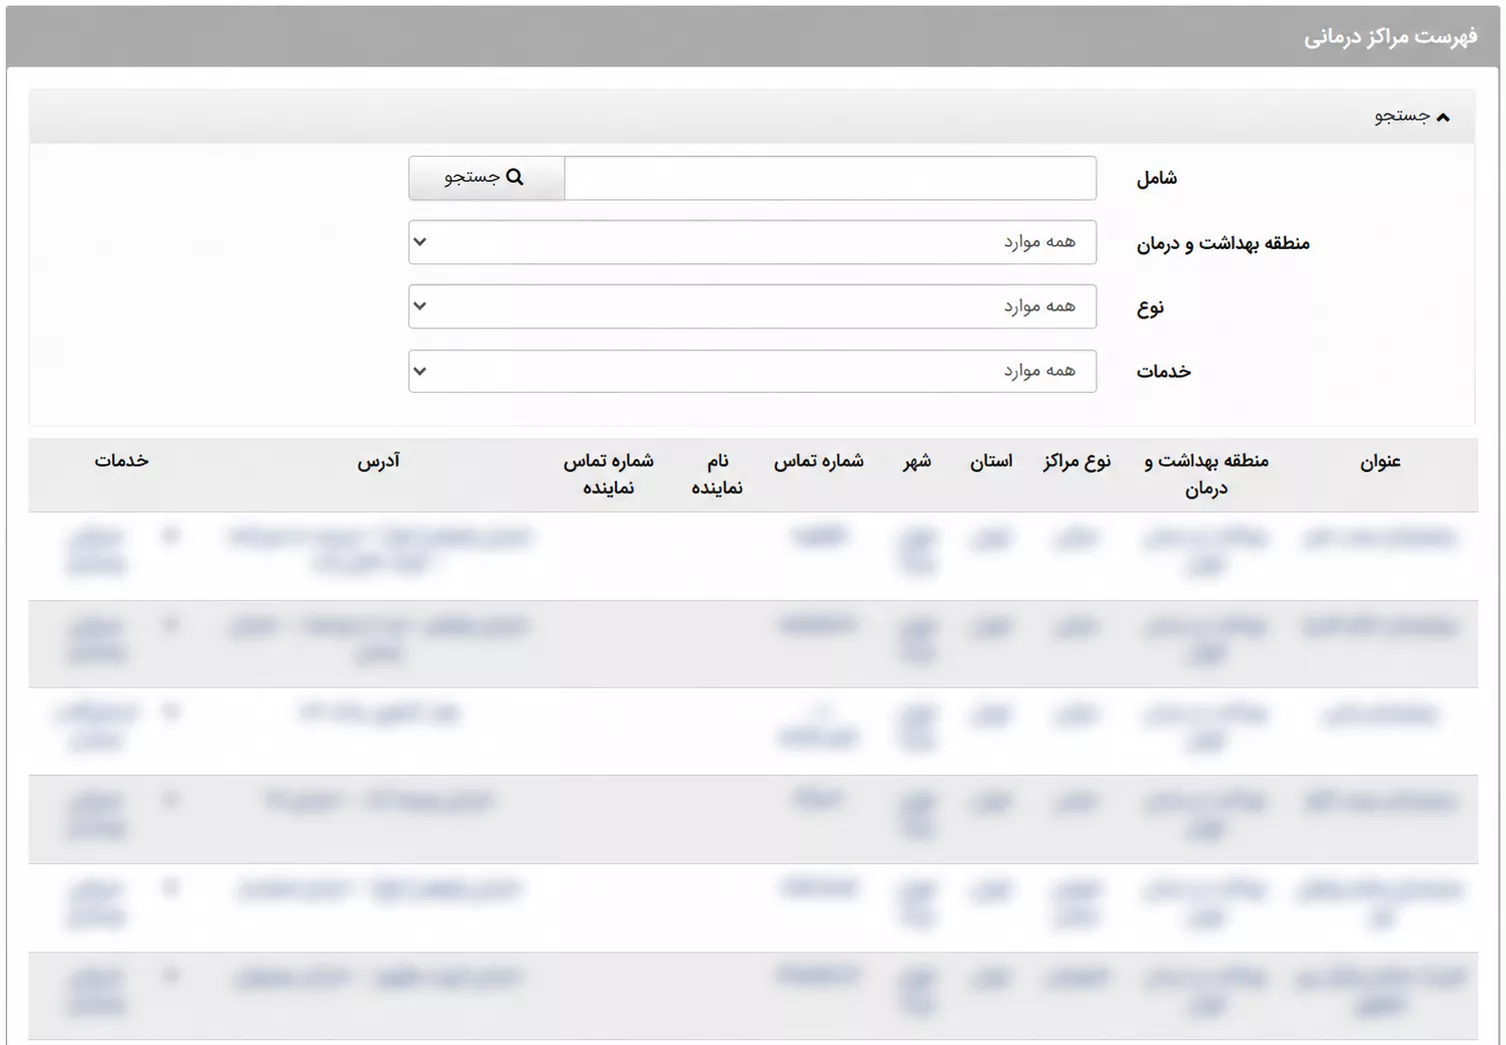Click the شماره تماس نماینده column header

point(609,474)
